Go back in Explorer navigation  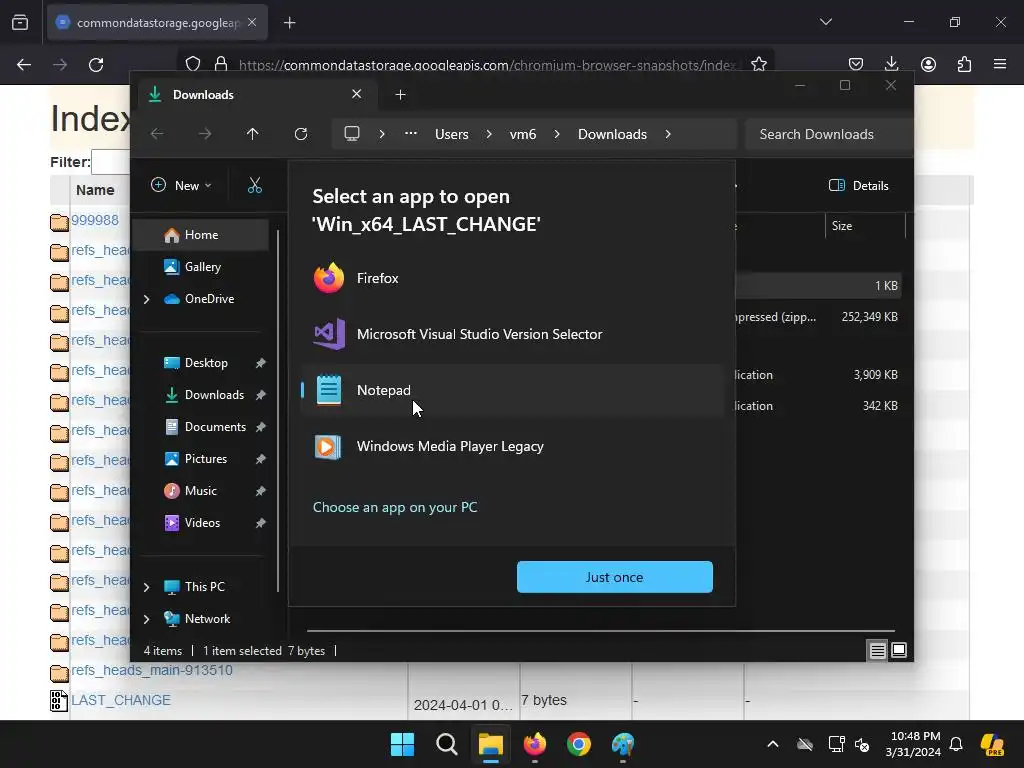[157, 134]
